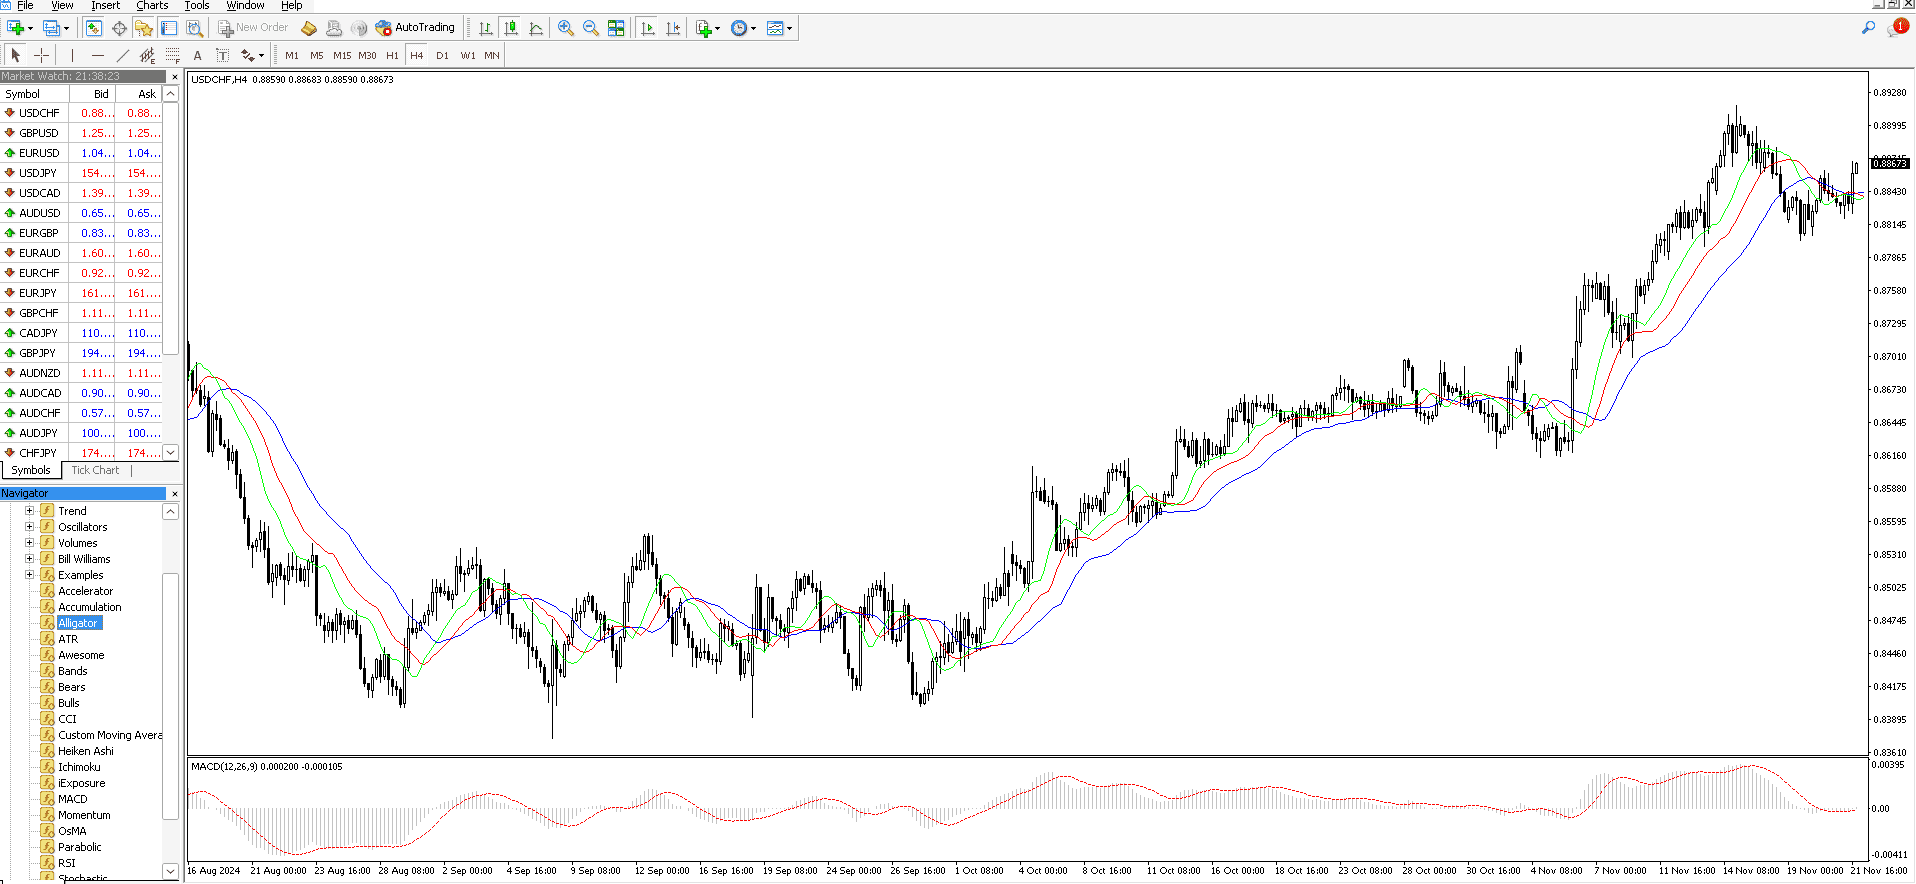Switch to the Tick Chart tab

95,470
